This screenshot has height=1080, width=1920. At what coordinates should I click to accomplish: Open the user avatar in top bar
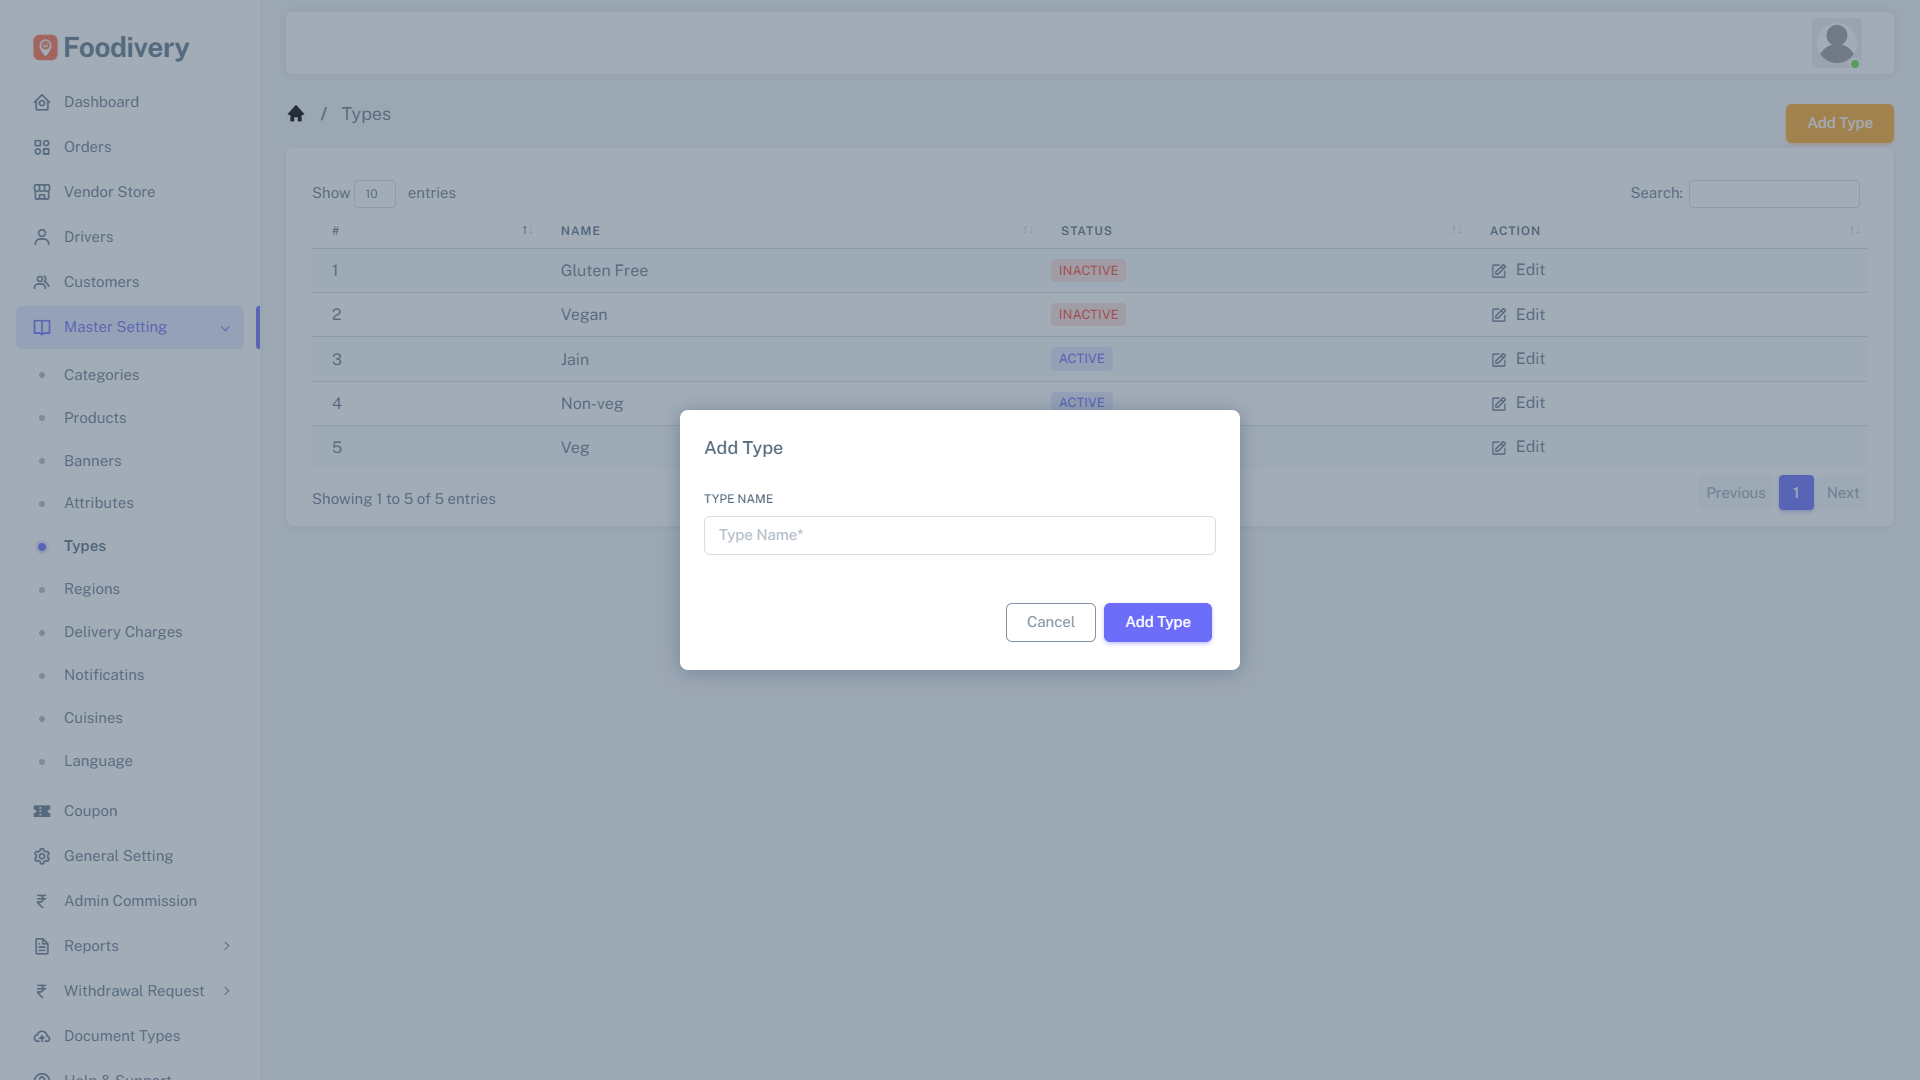1837,43
